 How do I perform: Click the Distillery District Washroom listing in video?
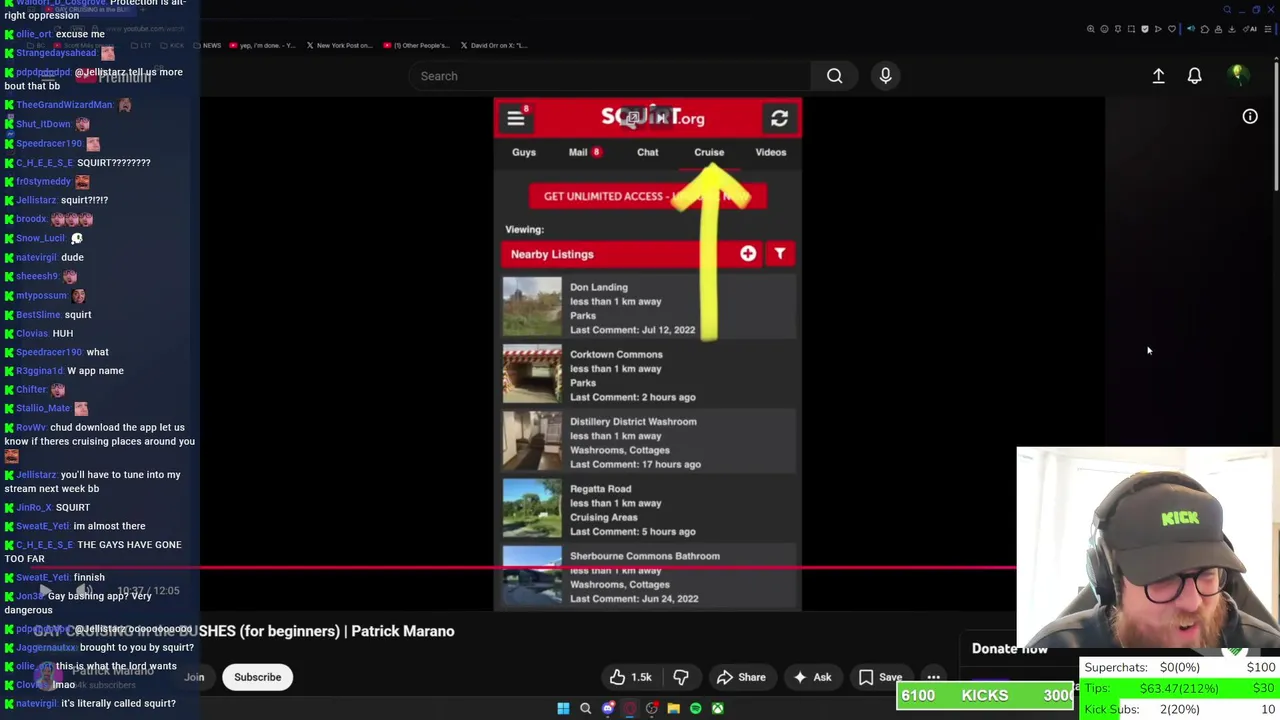648,442
